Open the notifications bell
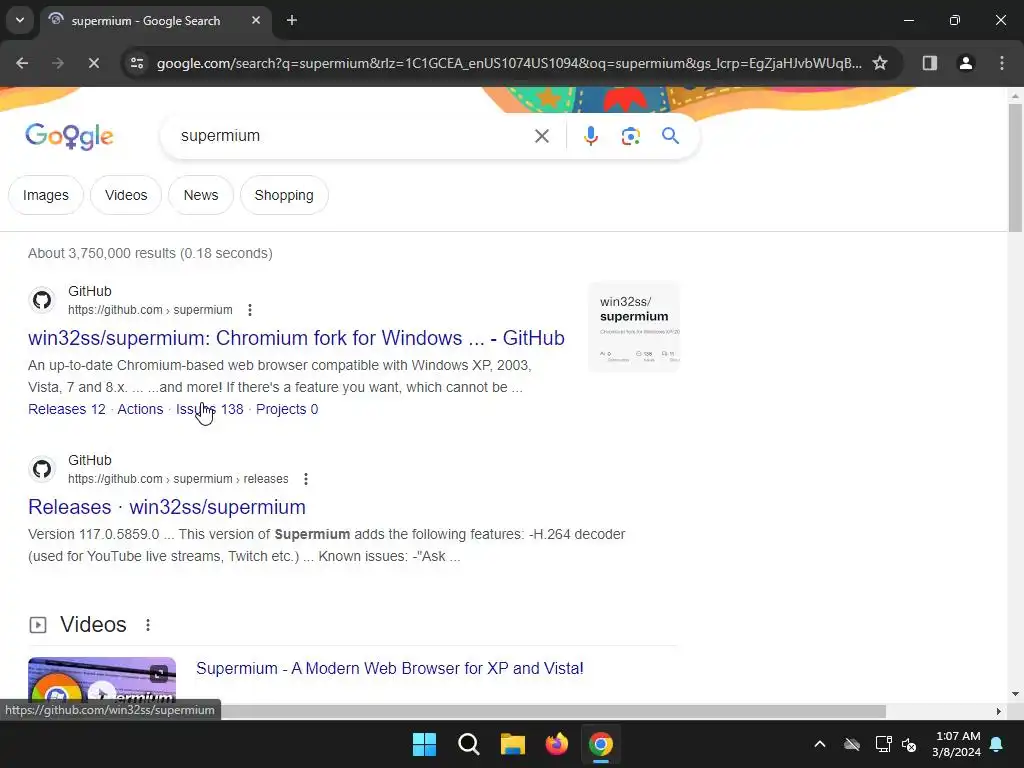 pos(997,744)
